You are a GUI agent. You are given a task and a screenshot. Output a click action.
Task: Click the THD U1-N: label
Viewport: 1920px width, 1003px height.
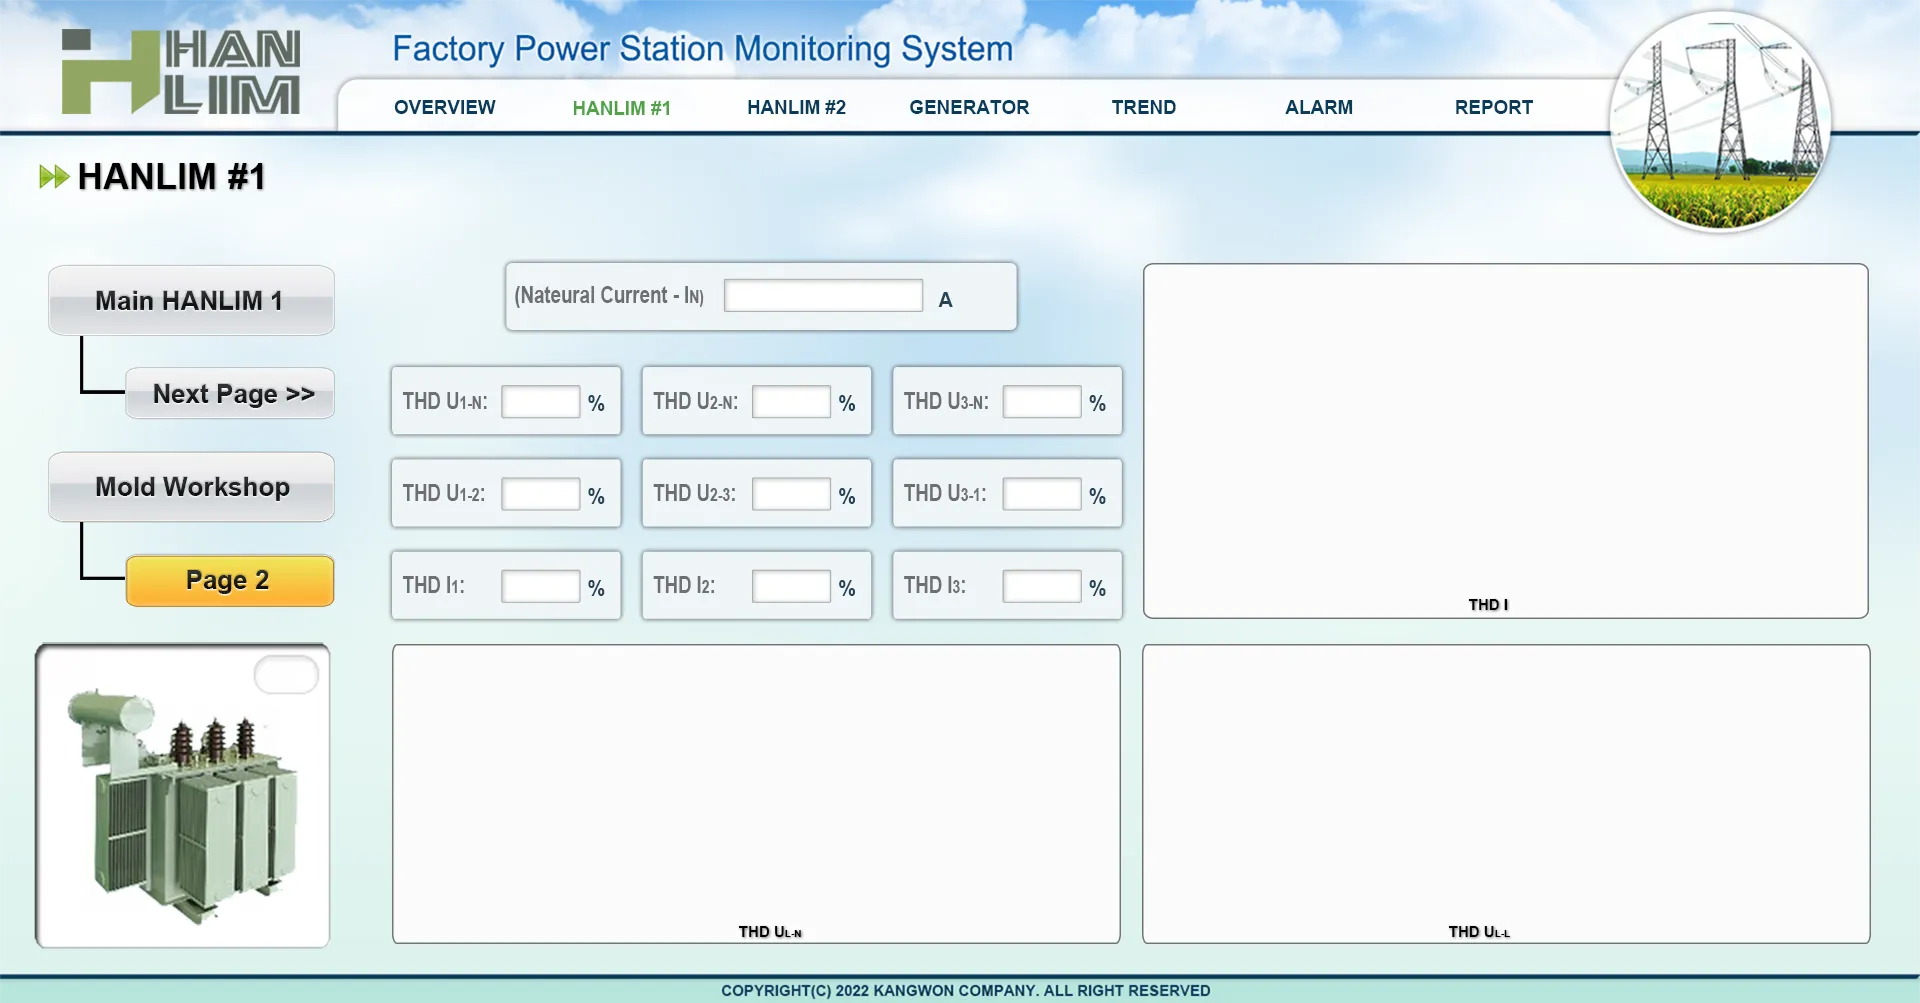coord(445,402)
